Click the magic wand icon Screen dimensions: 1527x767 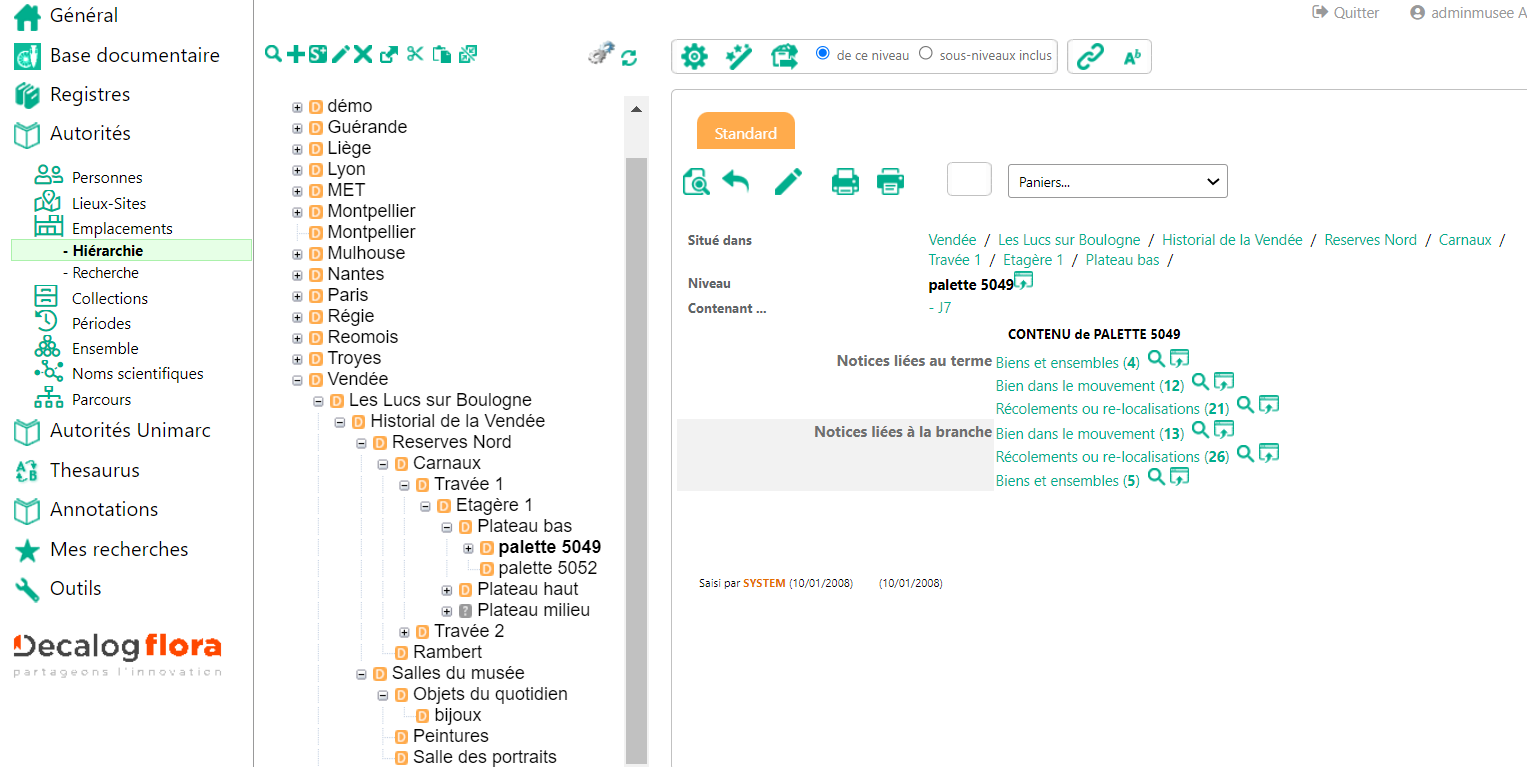[739, 57]
